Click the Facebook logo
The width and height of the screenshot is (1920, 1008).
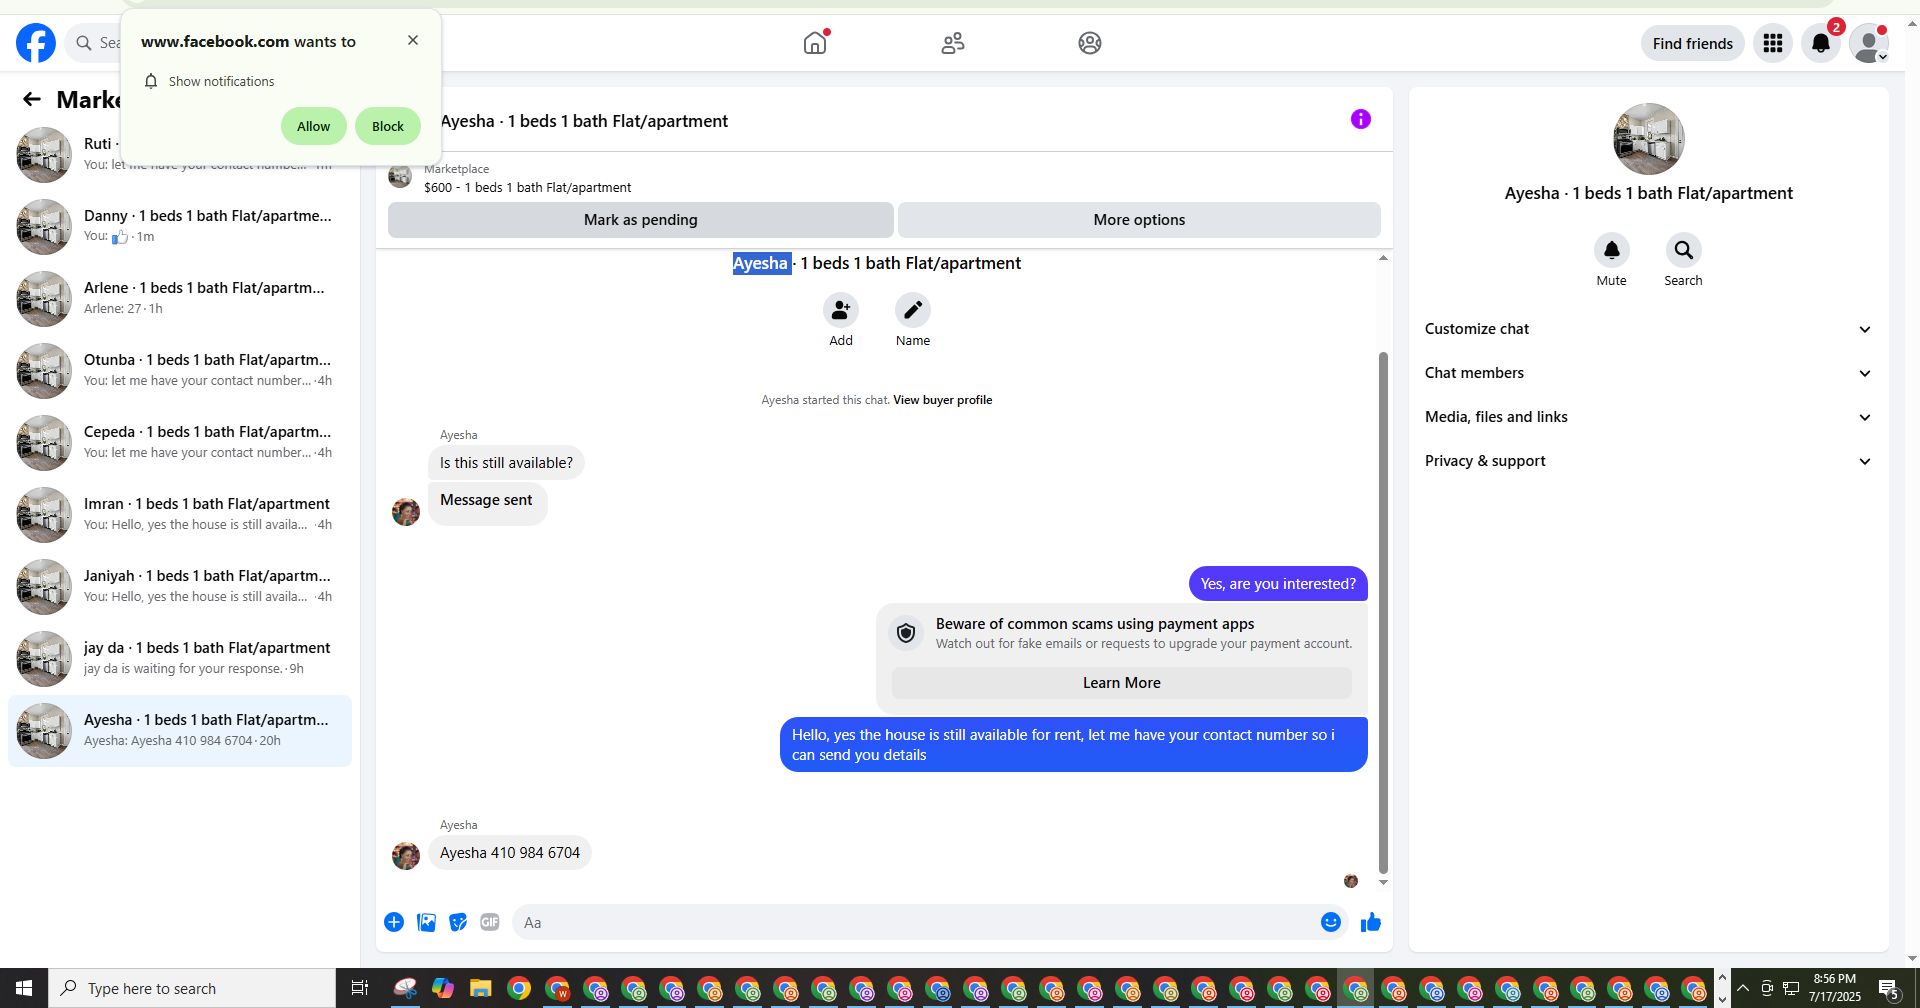[36, 43]
